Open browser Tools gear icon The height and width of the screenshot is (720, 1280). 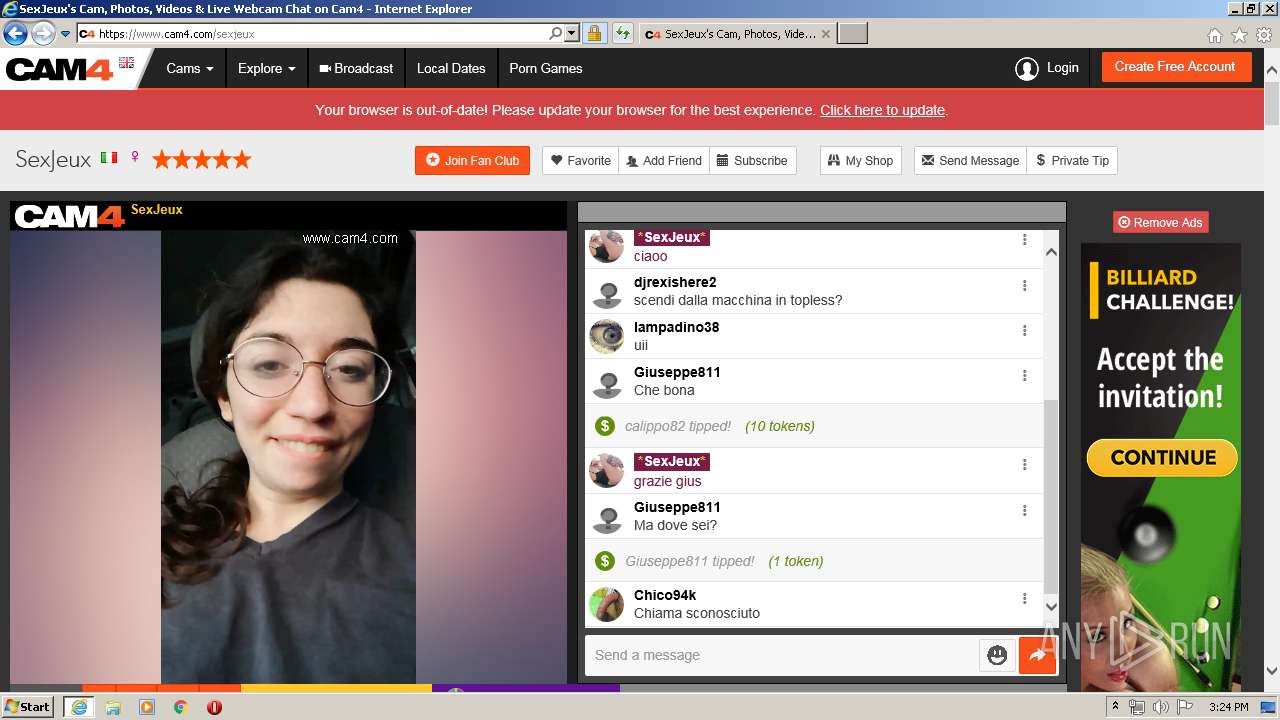click(x=1264, y=35)
